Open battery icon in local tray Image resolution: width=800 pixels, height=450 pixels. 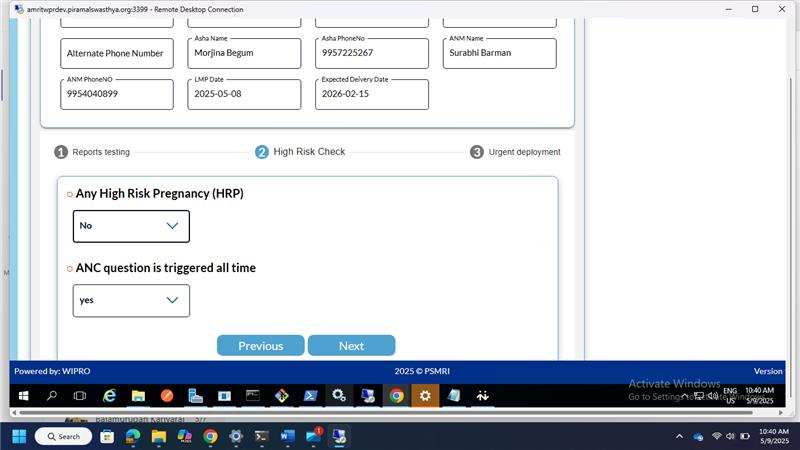point(745,436)
